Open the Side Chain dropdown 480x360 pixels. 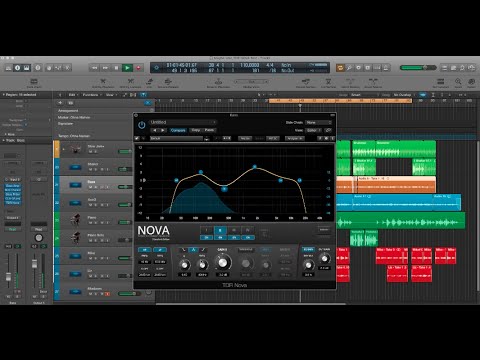[319, 122]
